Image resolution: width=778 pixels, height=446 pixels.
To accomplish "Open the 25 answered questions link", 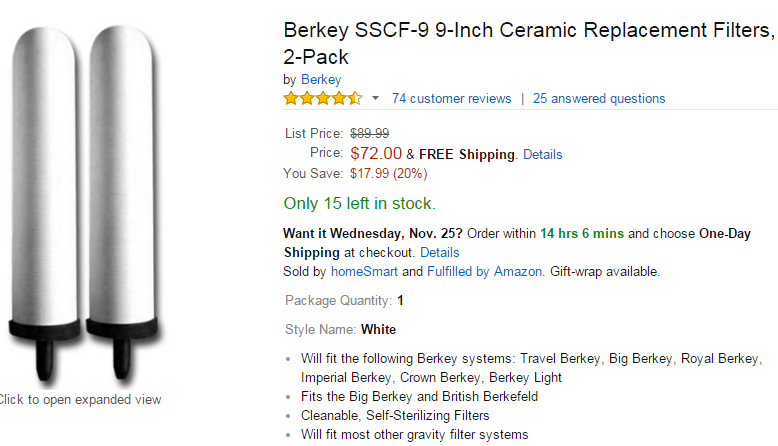I will (x=599, y=98).
